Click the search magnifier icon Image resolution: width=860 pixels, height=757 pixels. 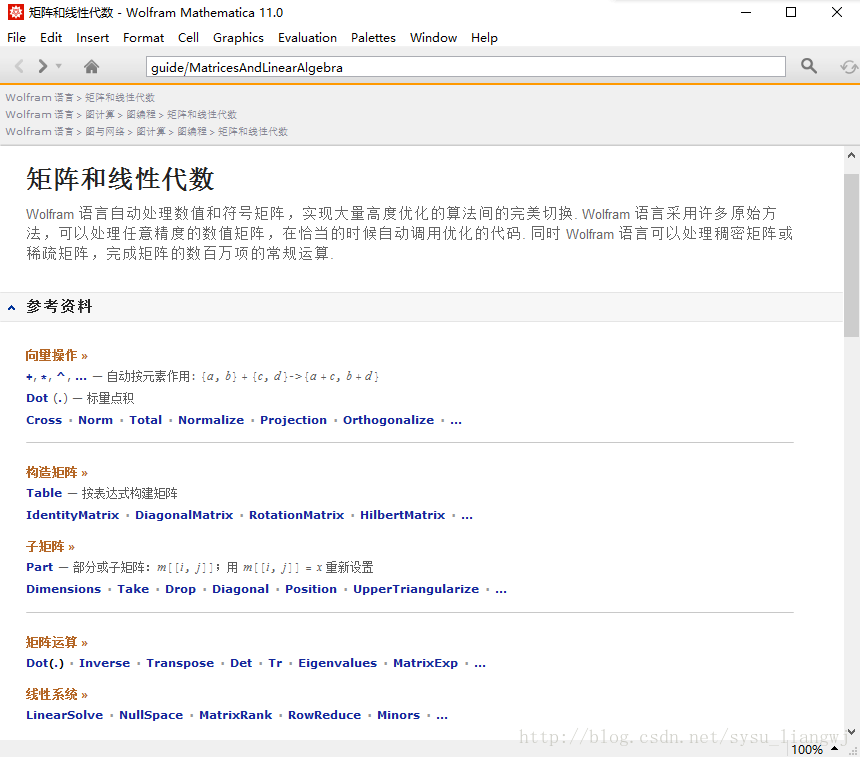[x=808, y=66]
